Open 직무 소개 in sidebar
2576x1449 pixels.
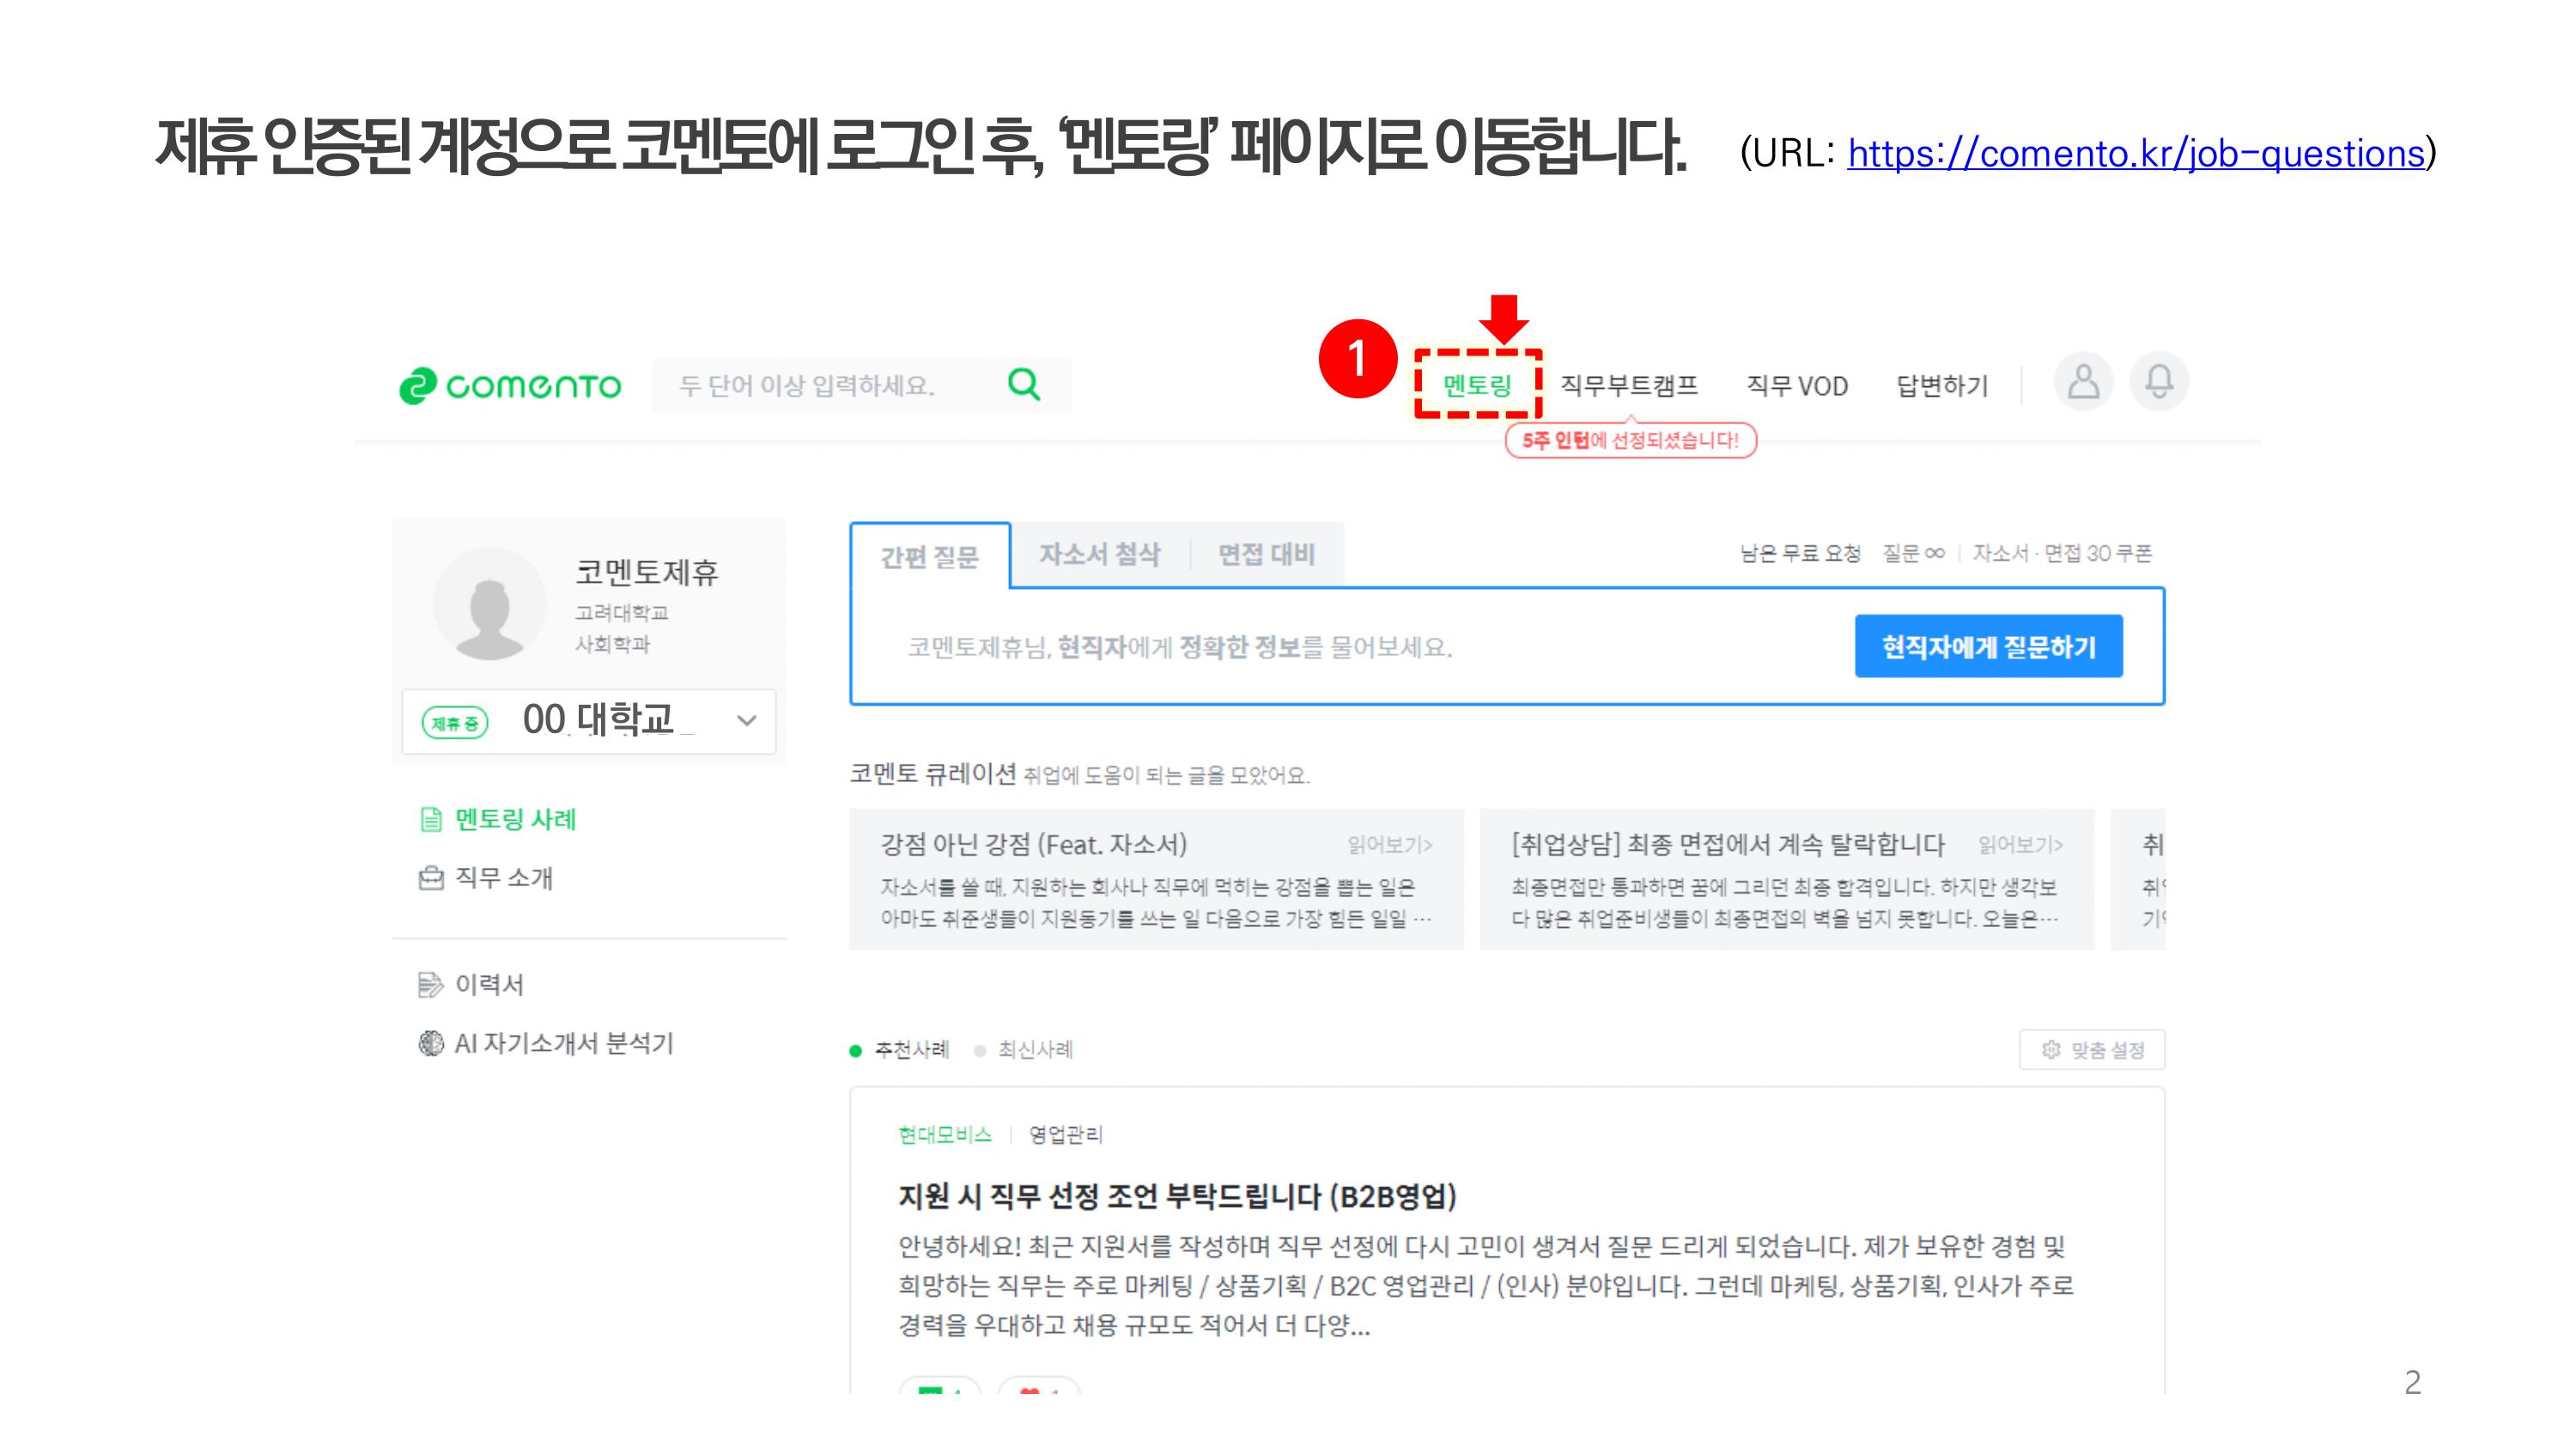503,878
